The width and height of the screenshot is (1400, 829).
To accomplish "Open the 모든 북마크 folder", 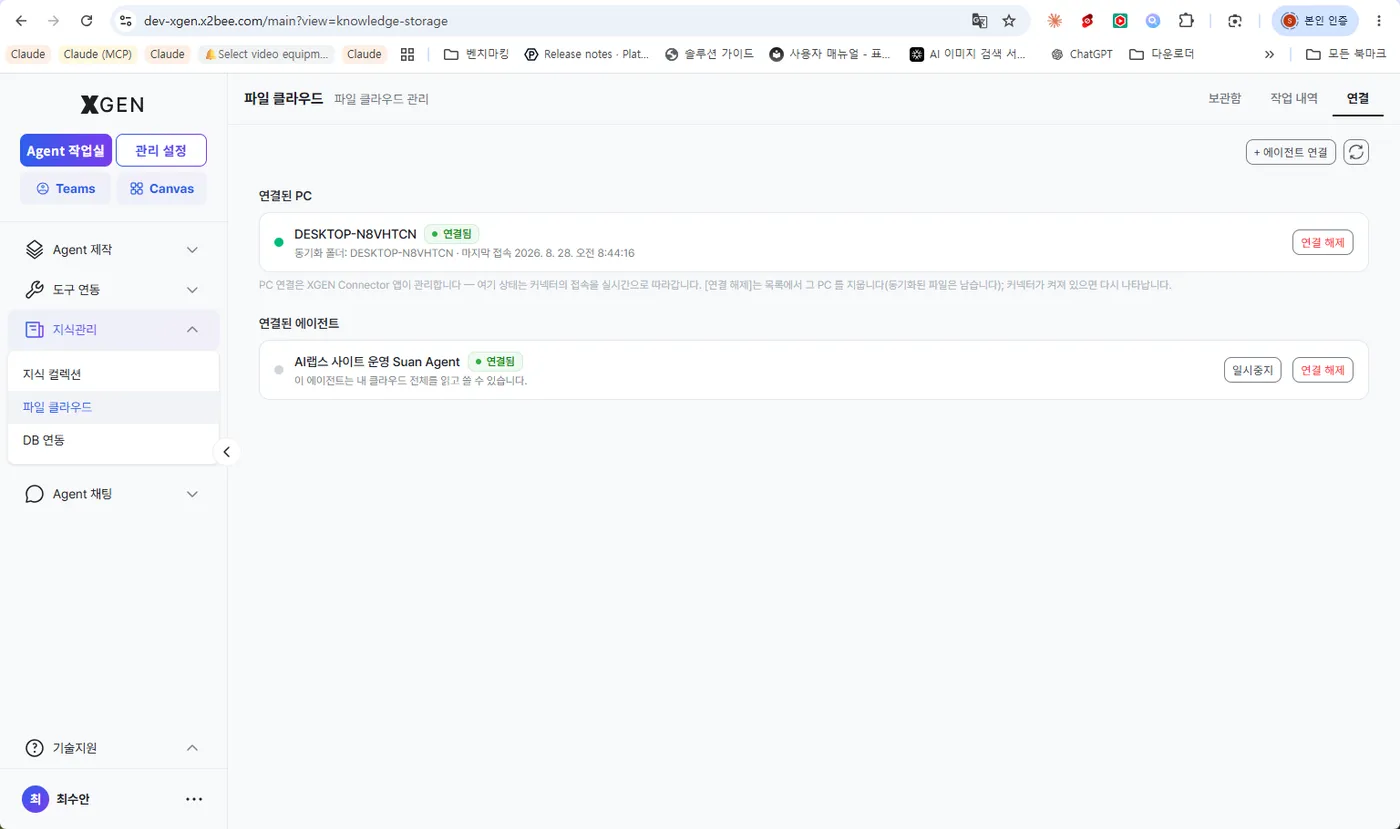I will coord(1346,54).
